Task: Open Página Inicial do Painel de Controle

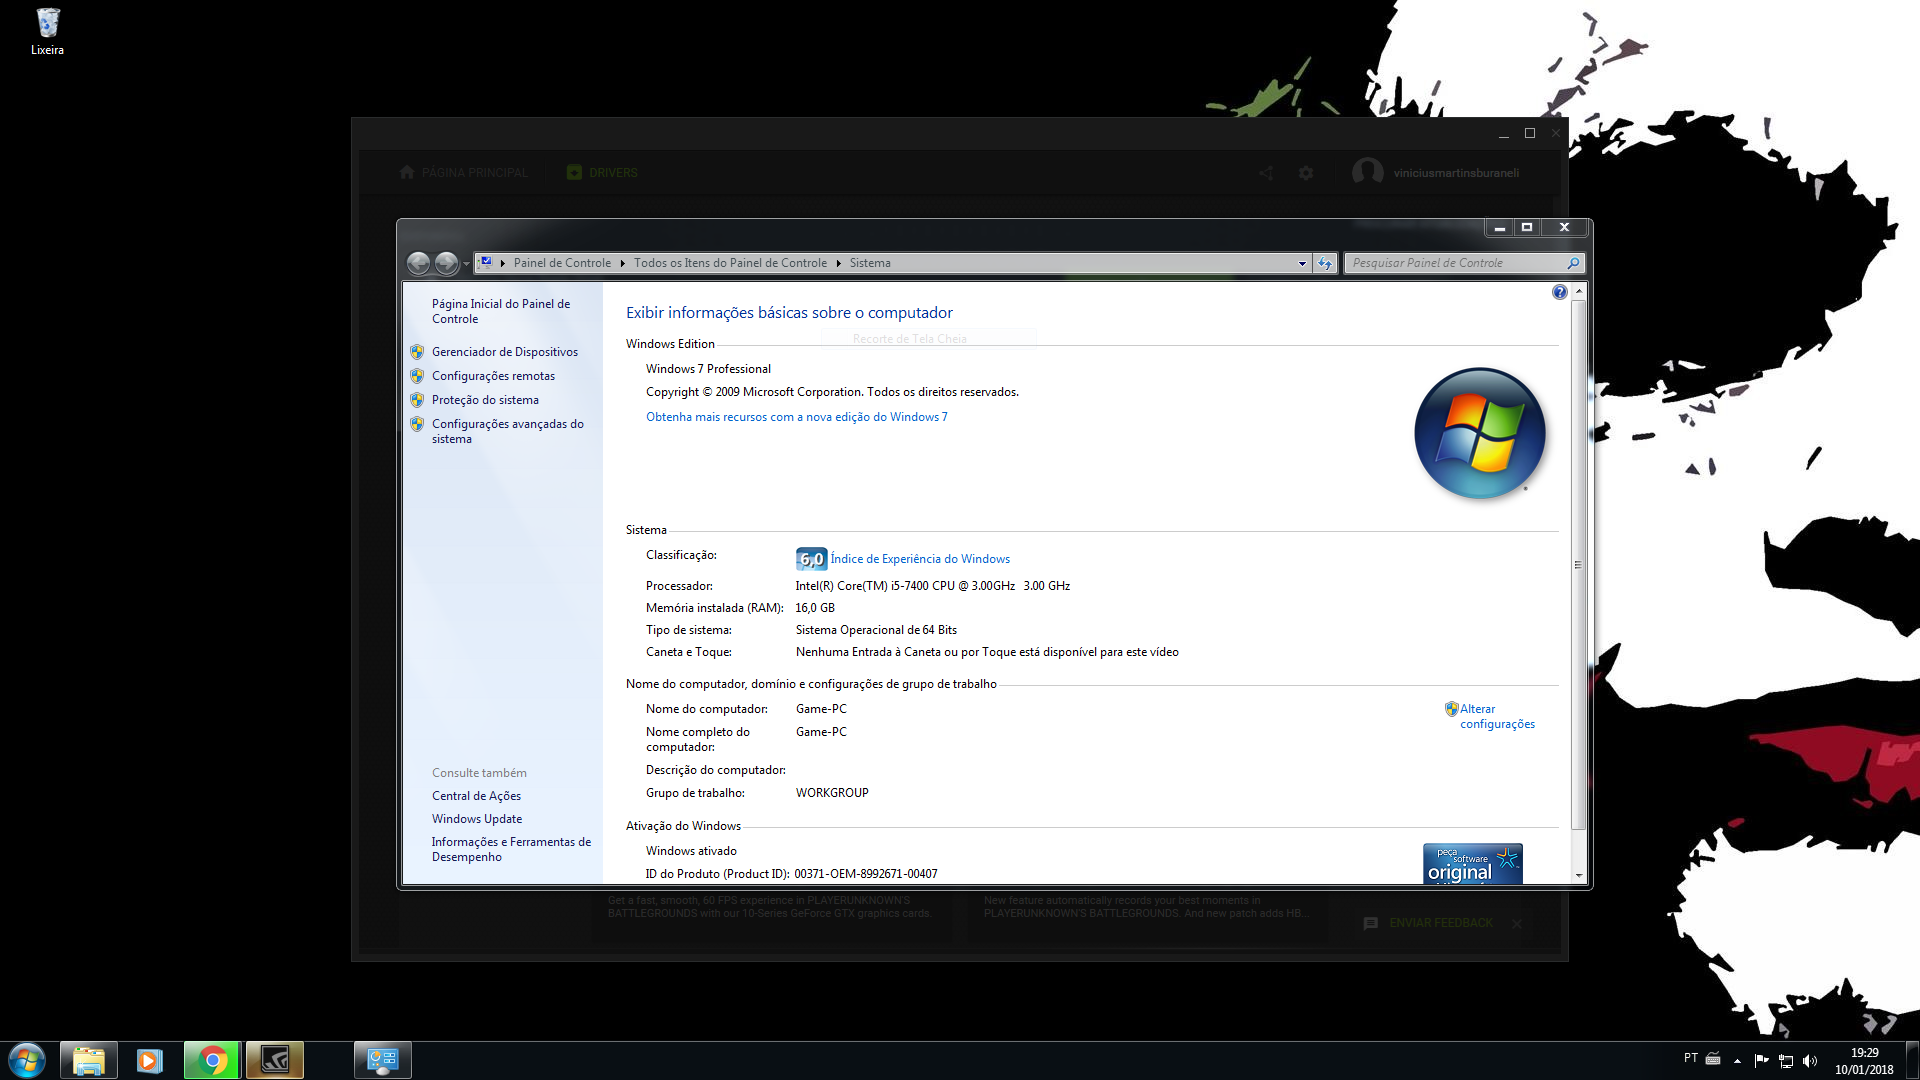Action: pos(501,311)
